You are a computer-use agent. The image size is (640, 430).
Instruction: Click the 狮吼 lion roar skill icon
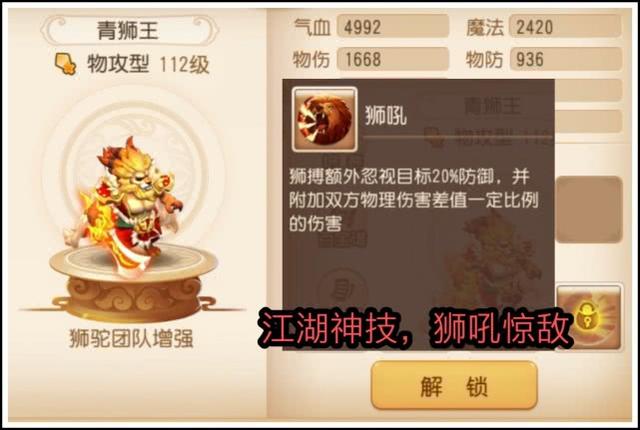[x=324, y=119]
